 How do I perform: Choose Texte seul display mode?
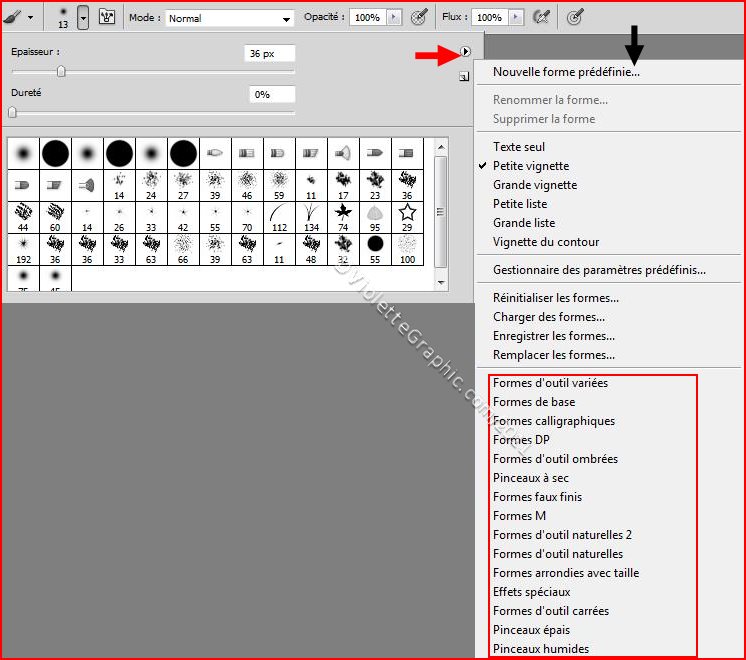518,147
